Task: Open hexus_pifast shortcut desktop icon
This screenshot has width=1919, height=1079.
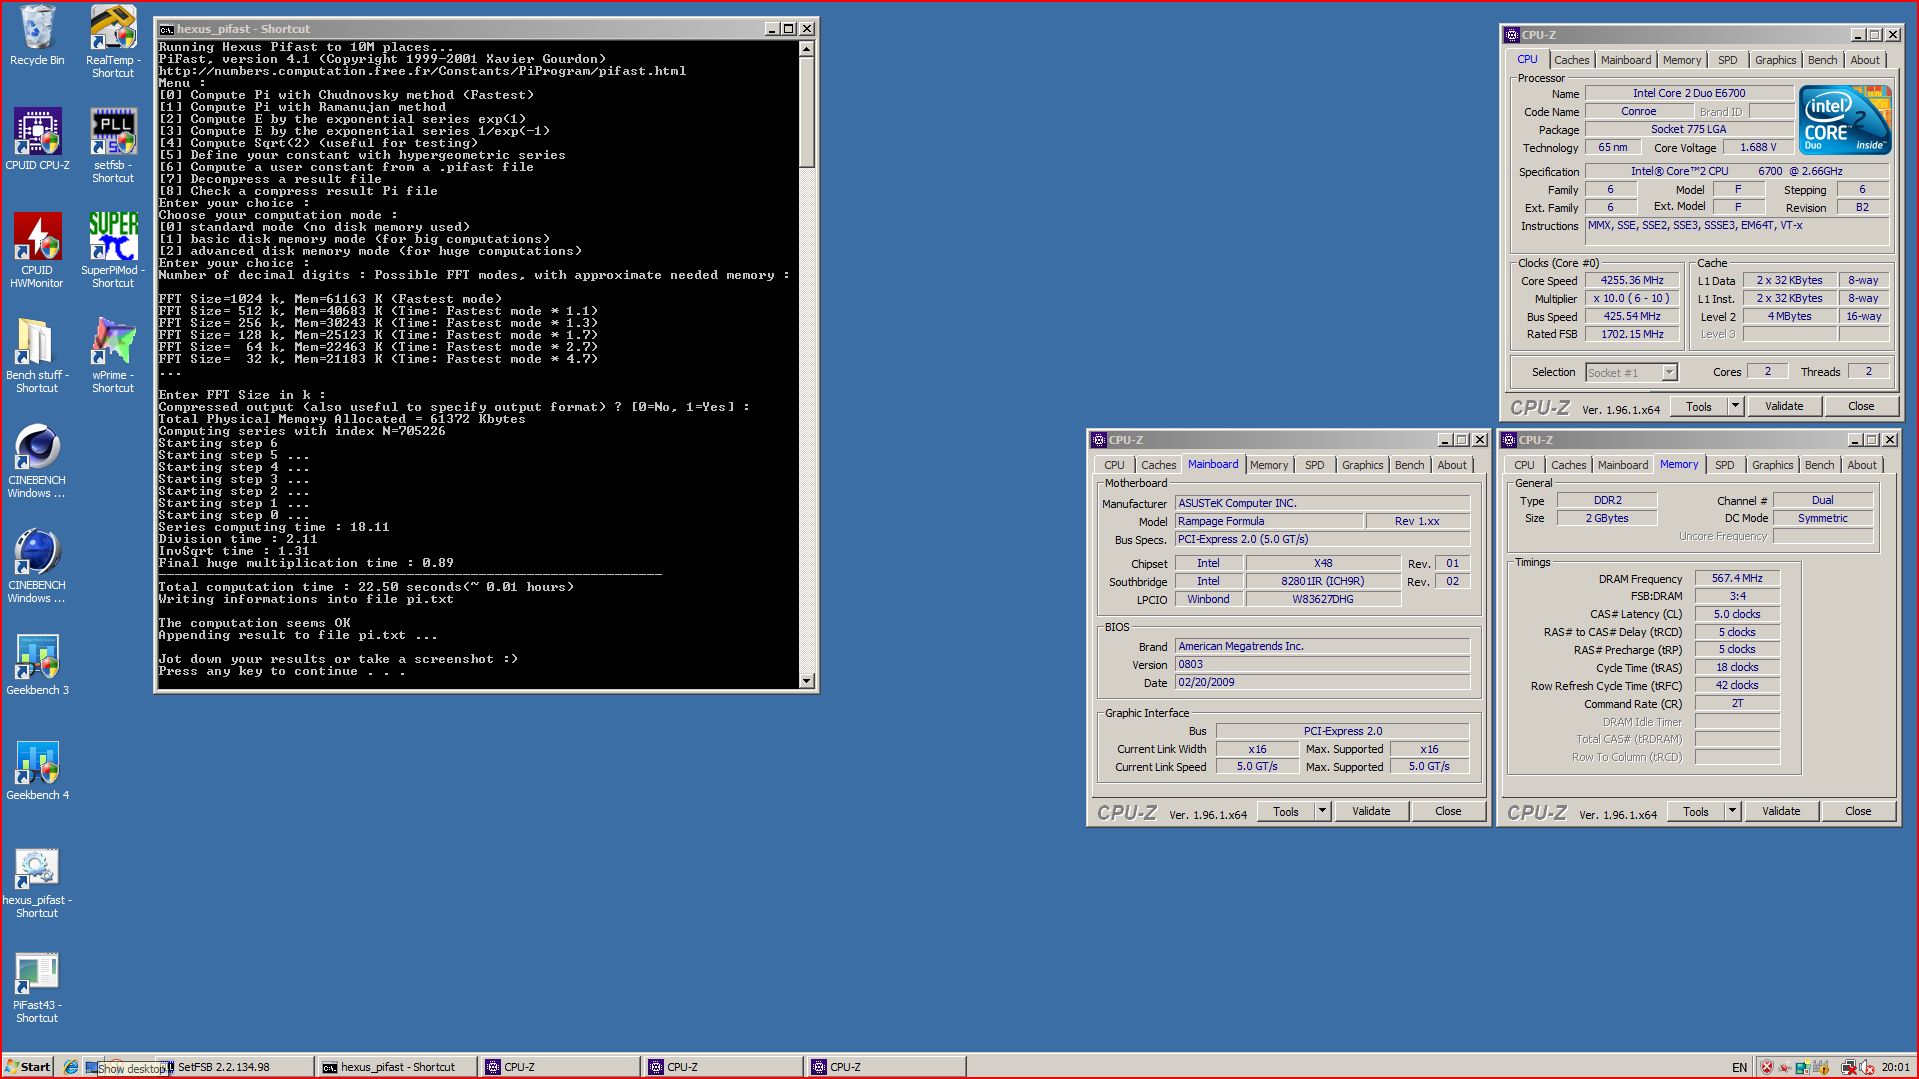Action: coord(37,883)
